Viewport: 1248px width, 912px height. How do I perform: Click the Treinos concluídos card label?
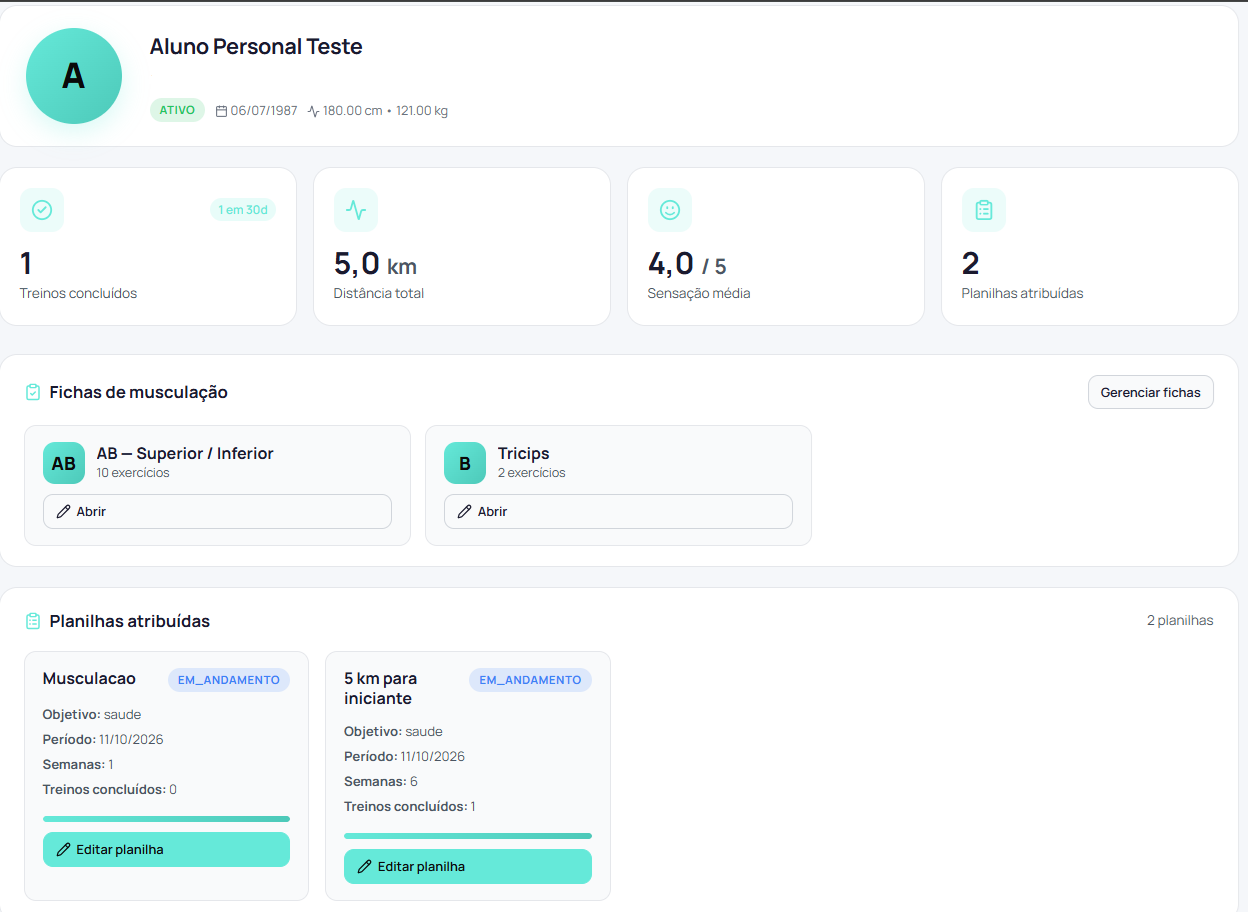tap(78, 294)
